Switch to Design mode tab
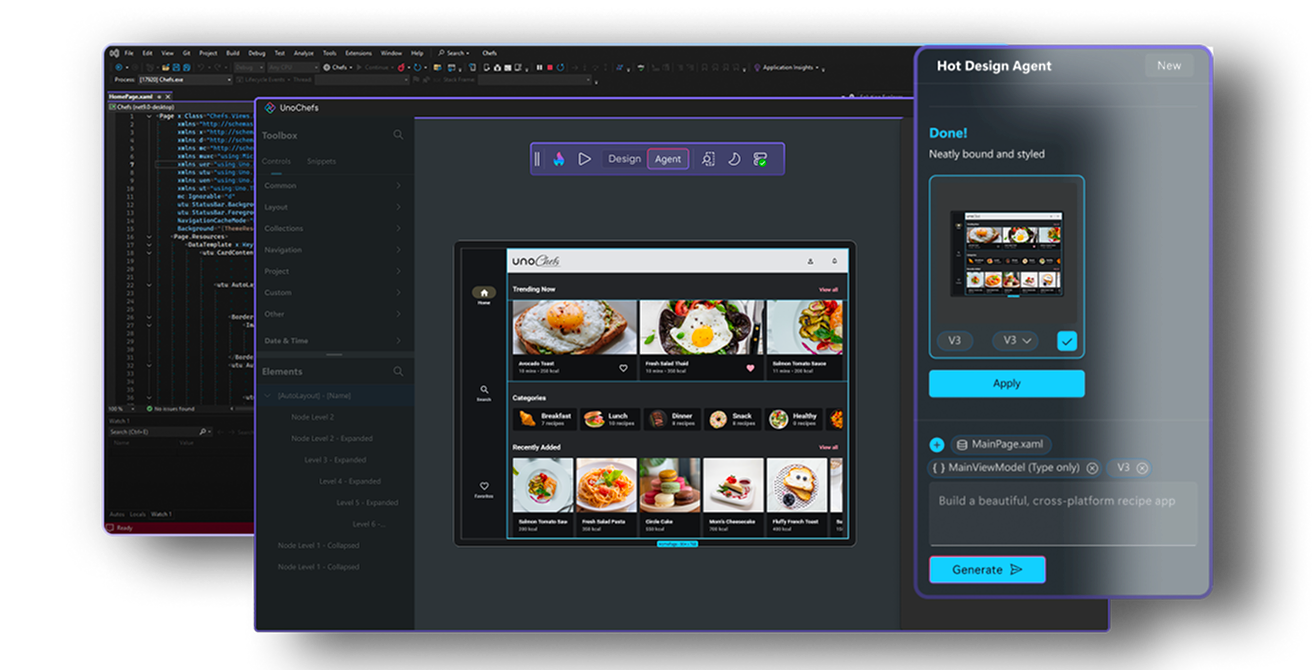Viewport: 1316px width, 670px height. pos(624,159)
